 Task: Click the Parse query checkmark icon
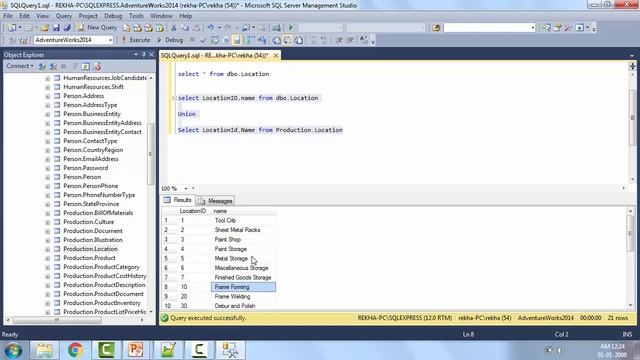203,40
